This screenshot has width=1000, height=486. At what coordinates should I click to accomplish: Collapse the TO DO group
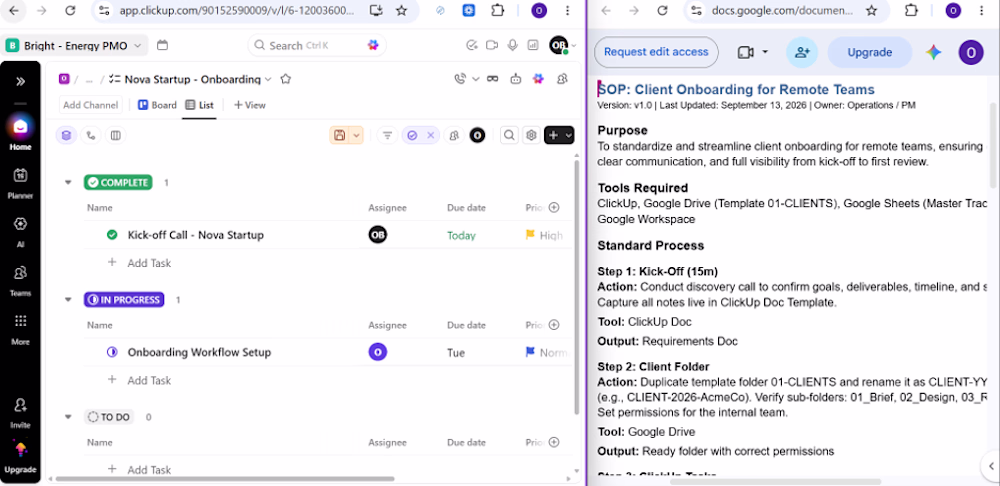tap(68, 417)
